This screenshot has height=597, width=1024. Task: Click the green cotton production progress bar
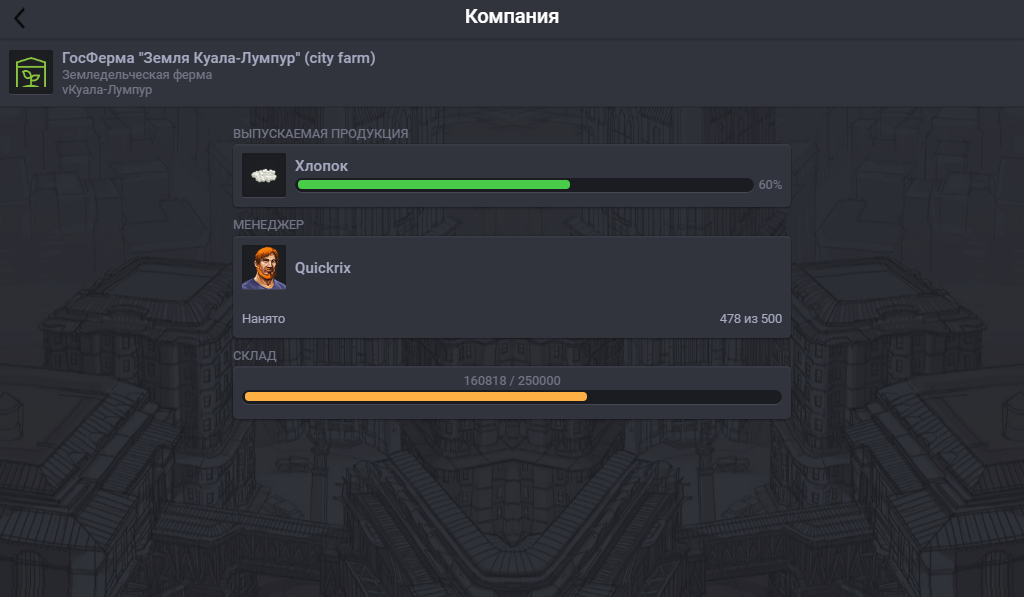[x=524, y=185]
